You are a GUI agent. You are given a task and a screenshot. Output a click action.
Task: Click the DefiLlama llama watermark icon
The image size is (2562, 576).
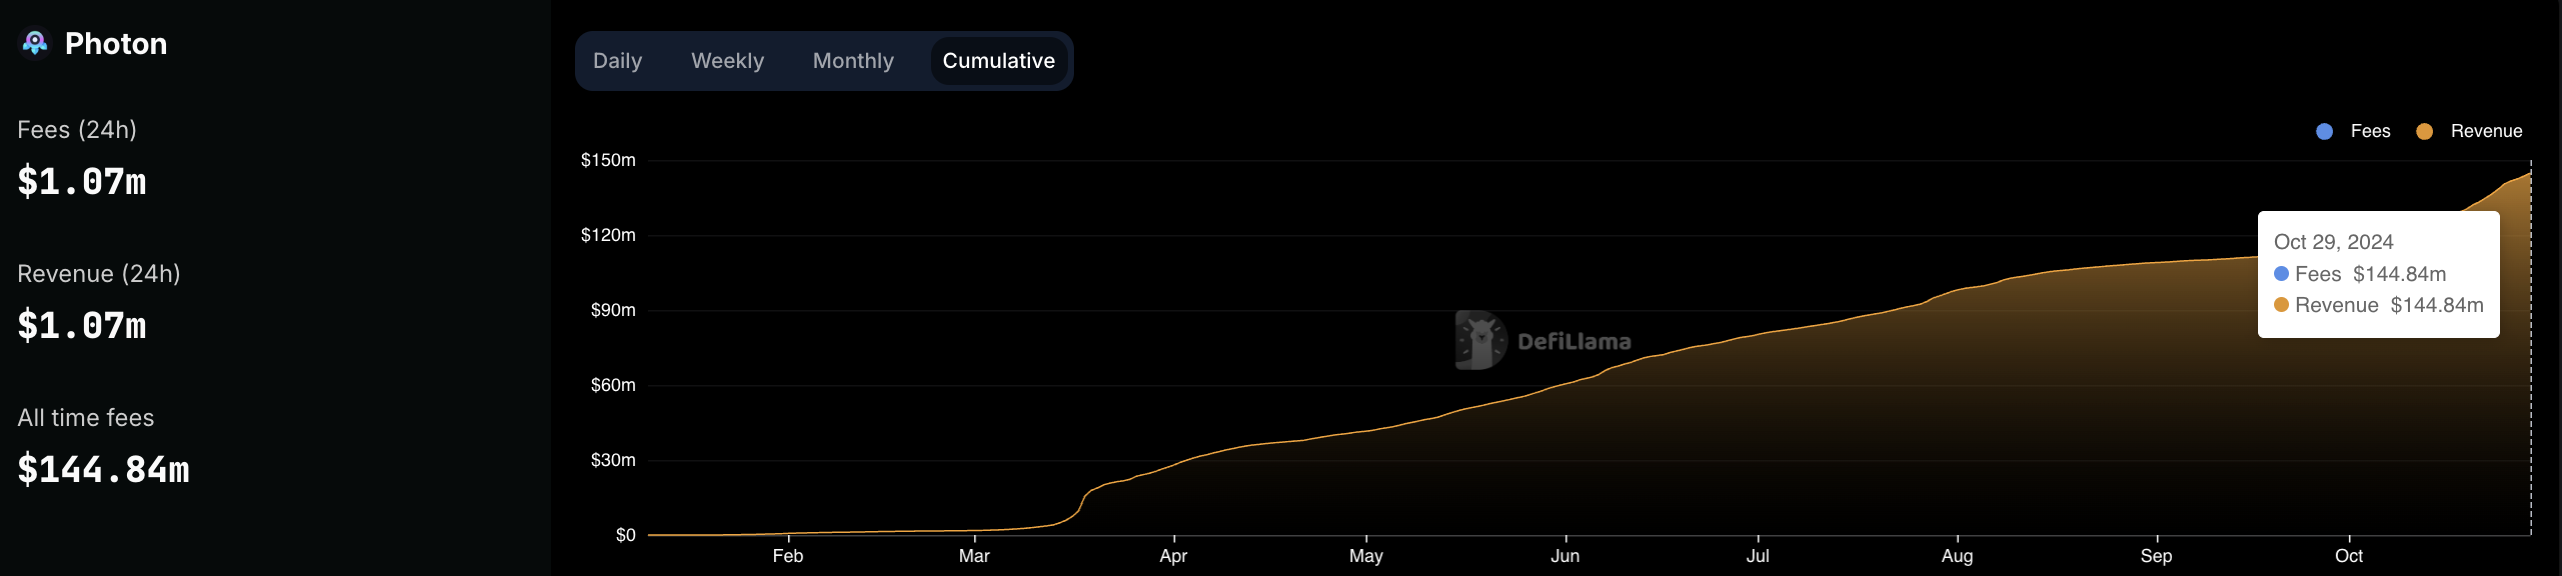coord(1480,340)
